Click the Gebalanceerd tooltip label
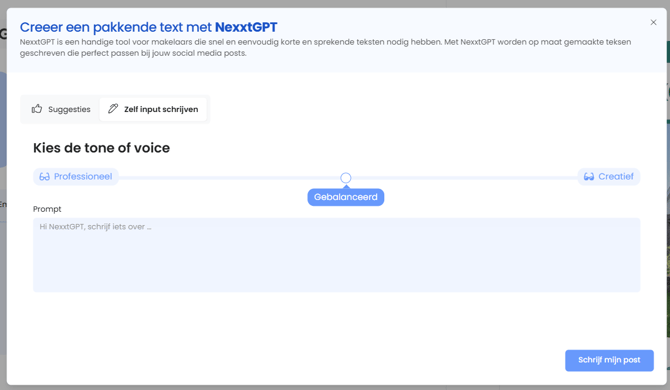Screen dimensions: 670x390 (346, 197)
